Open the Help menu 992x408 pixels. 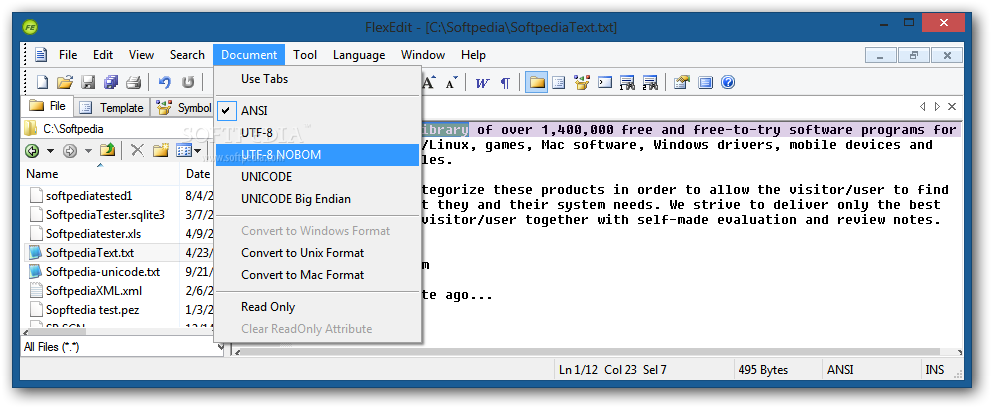pos(473,55)
